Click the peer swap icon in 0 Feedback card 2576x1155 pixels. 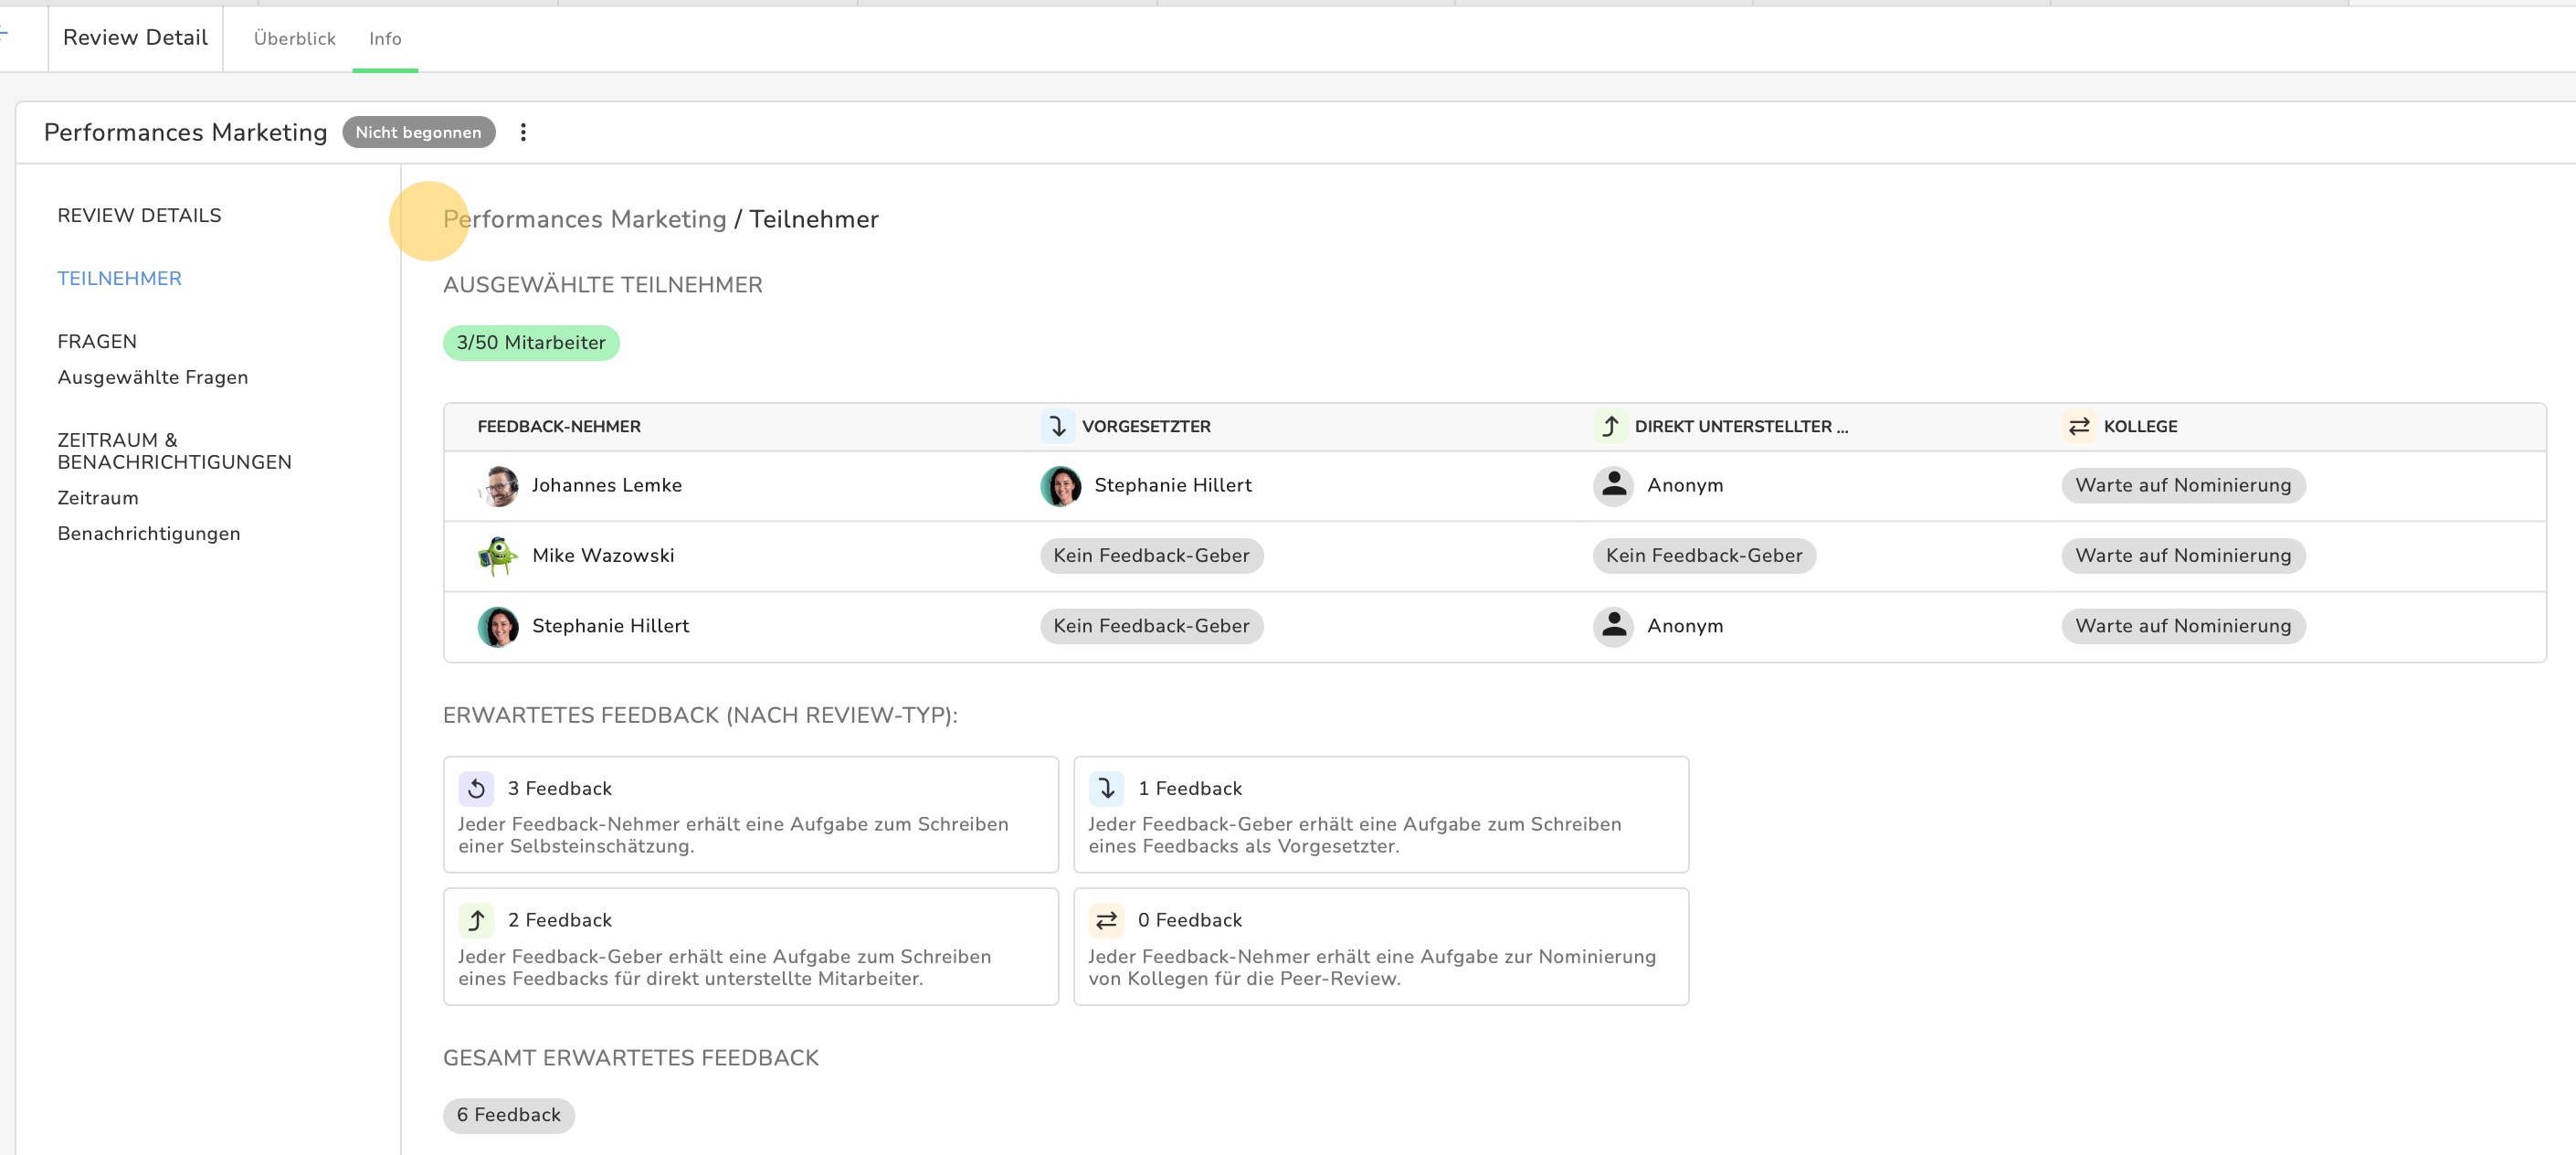pyautogui.click(x=1106, y=920)
